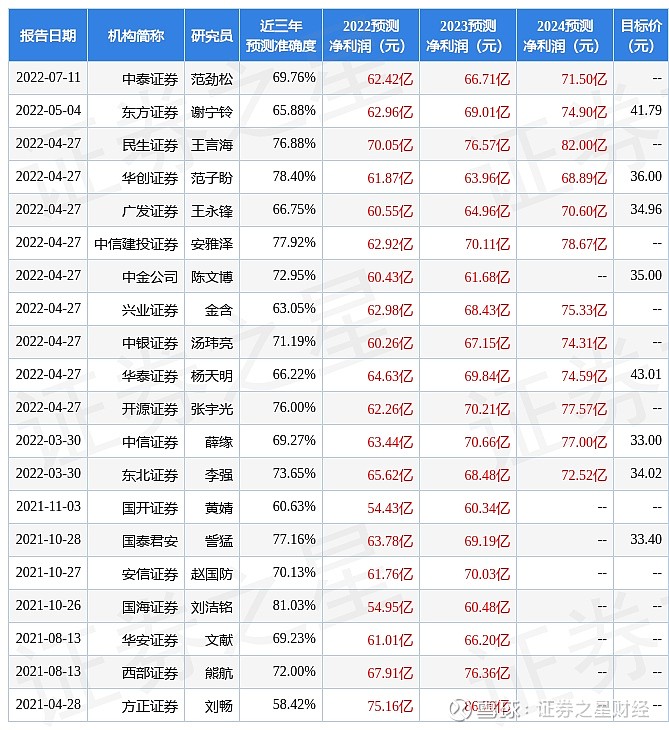Select the date cell 2021-10-26
This screenshot has width=669, height=730.
(48, 605)
